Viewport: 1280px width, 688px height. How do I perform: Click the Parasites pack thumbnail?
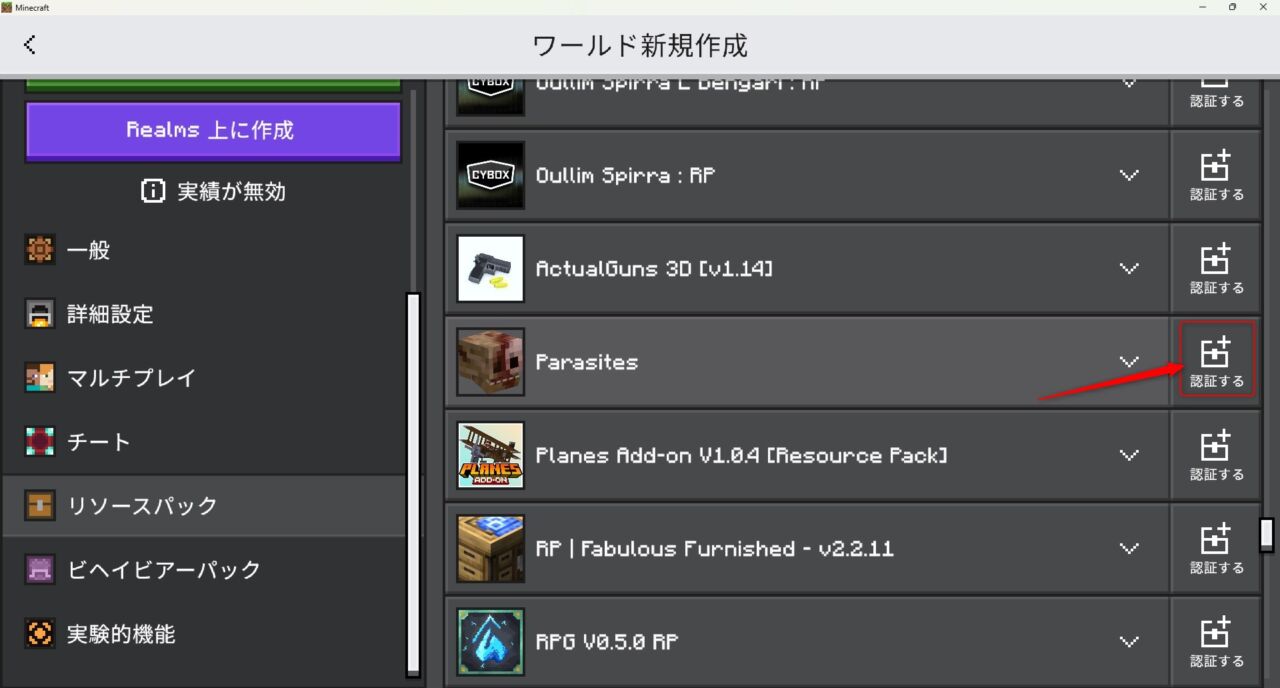click(490, 362)
